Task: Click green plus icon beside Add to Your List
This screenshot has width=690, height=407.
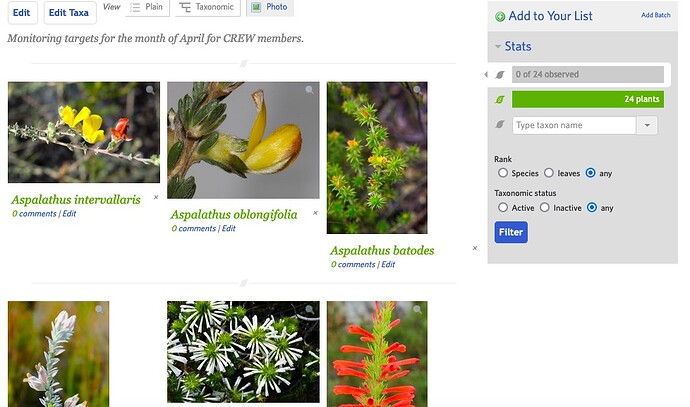Action: pyautogui.click(x=500, y=17)
